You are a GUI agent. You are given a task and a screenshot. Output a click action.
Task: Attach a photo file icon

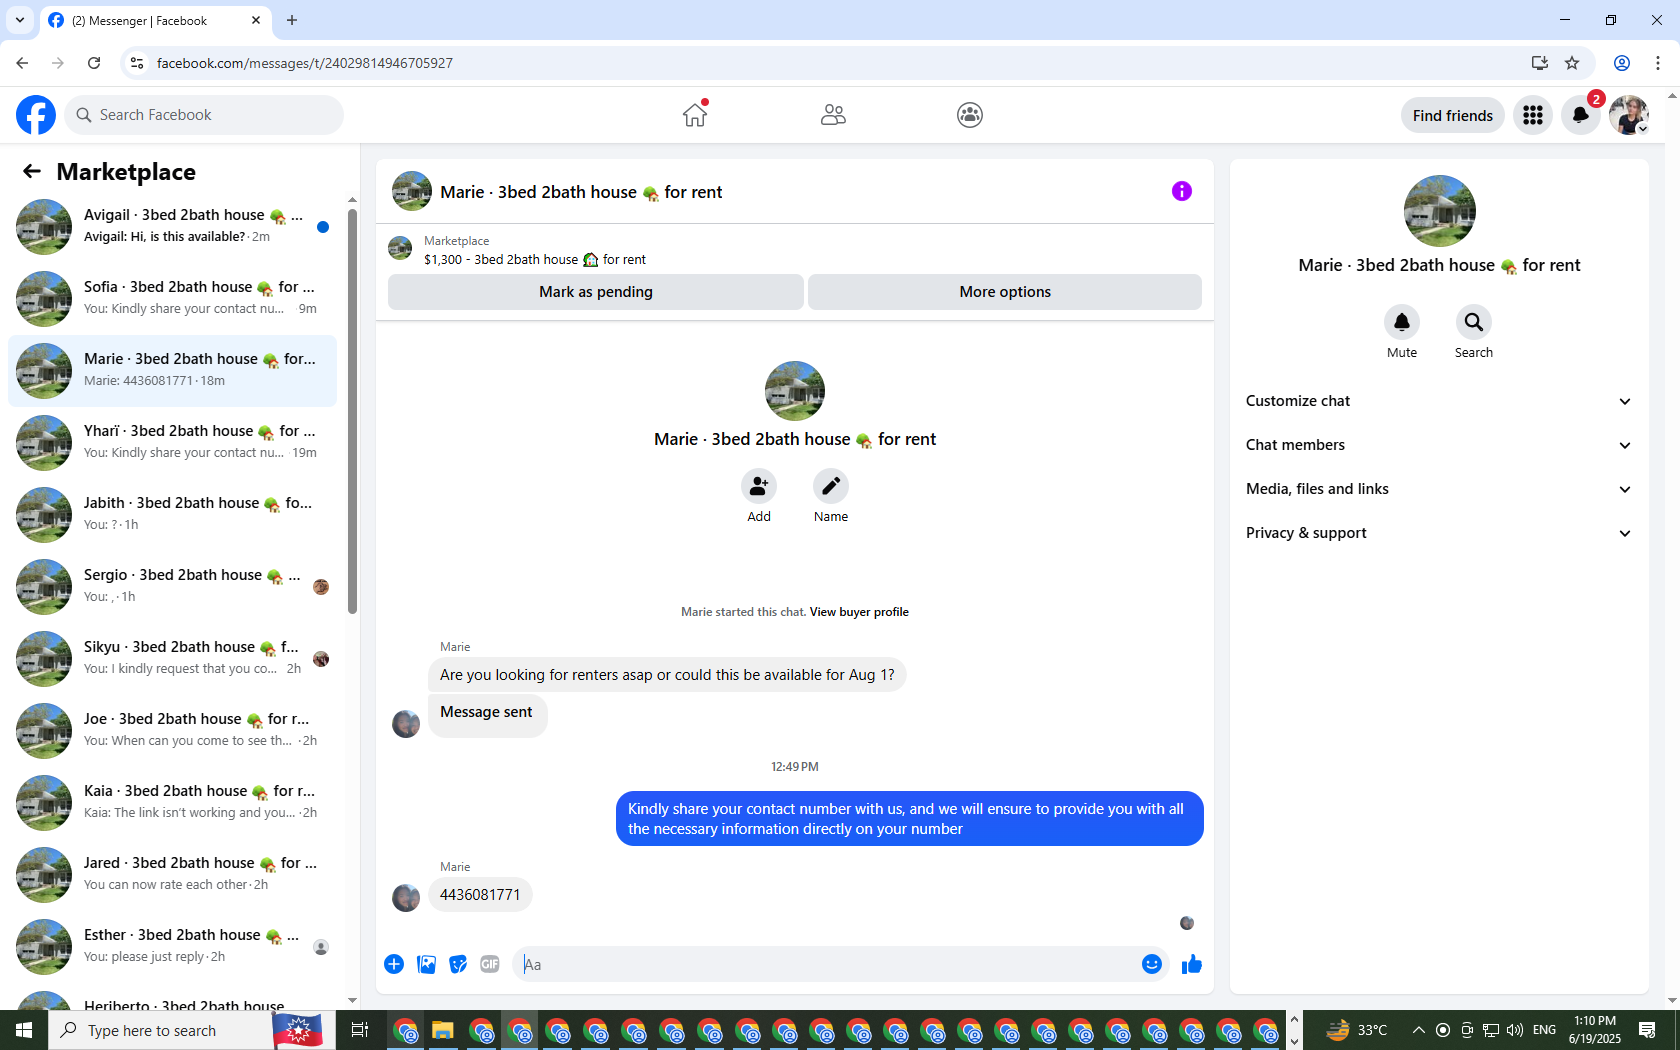426,964
